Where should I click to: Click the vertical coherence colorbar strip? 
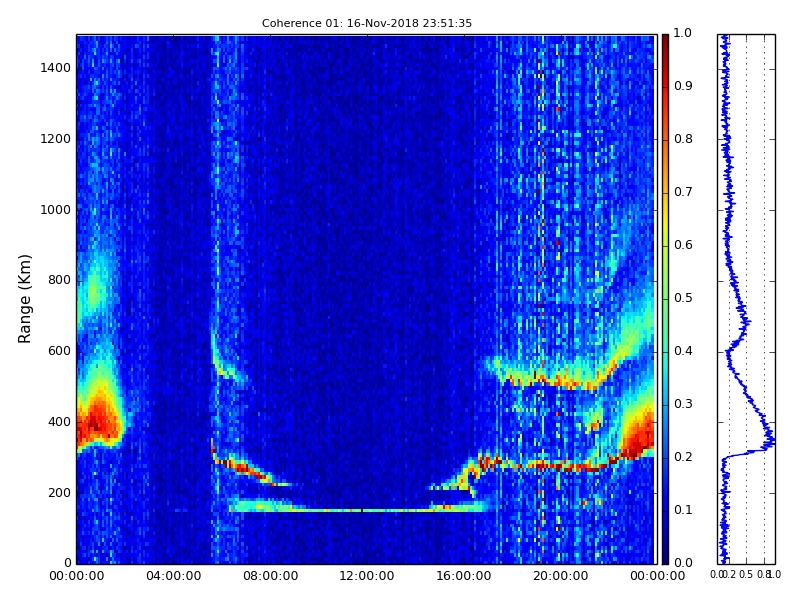665,299
